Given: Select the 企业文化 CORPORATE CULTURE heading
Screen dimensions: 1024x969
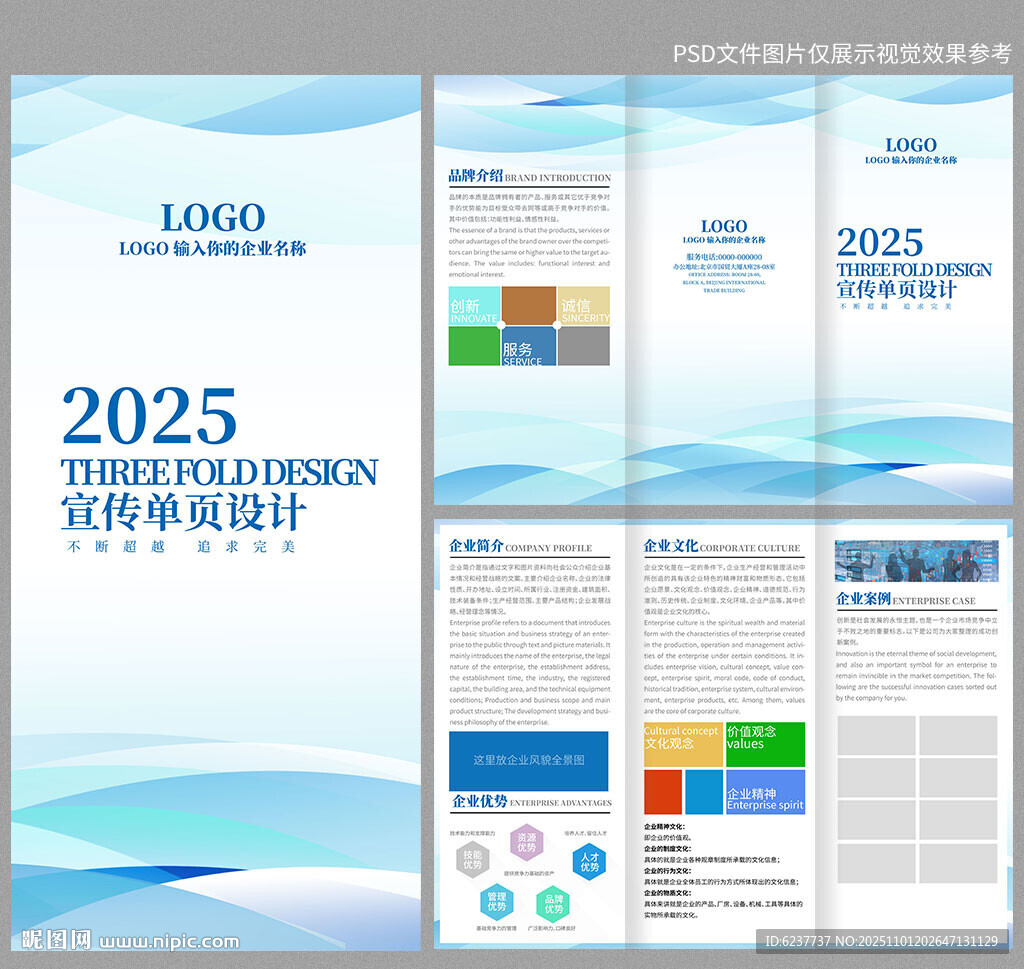Looking at the screenshot, I should (722, 546).
